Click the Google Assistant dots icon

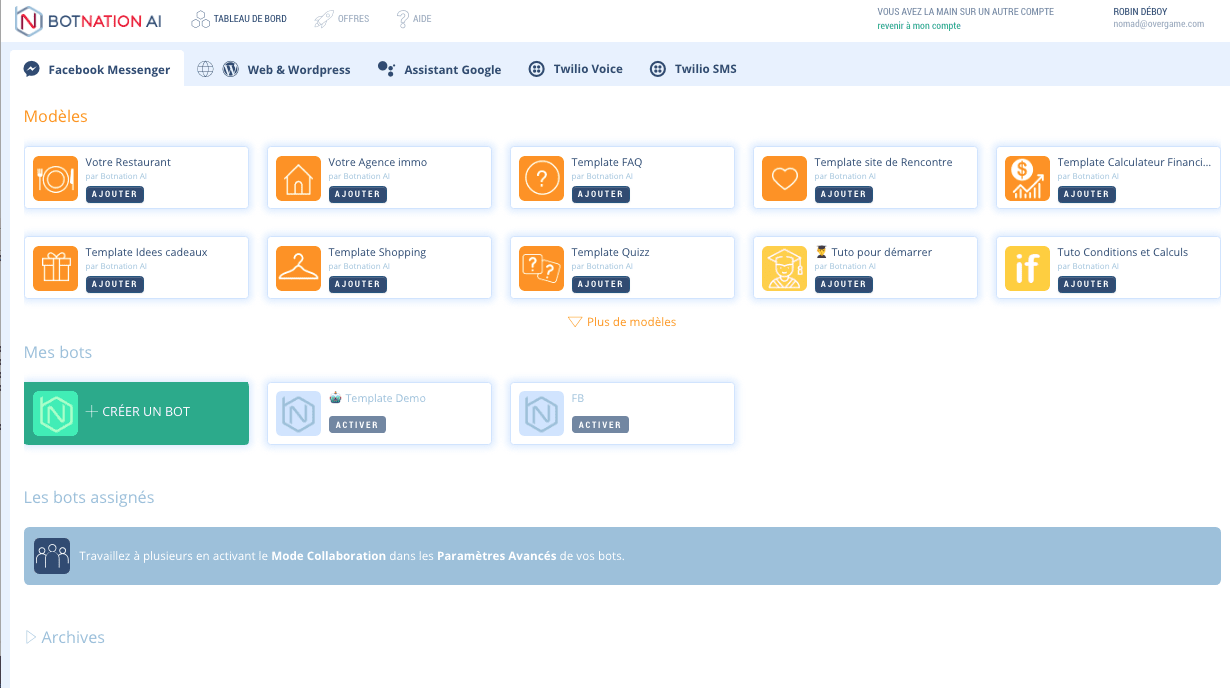point(386,69)
